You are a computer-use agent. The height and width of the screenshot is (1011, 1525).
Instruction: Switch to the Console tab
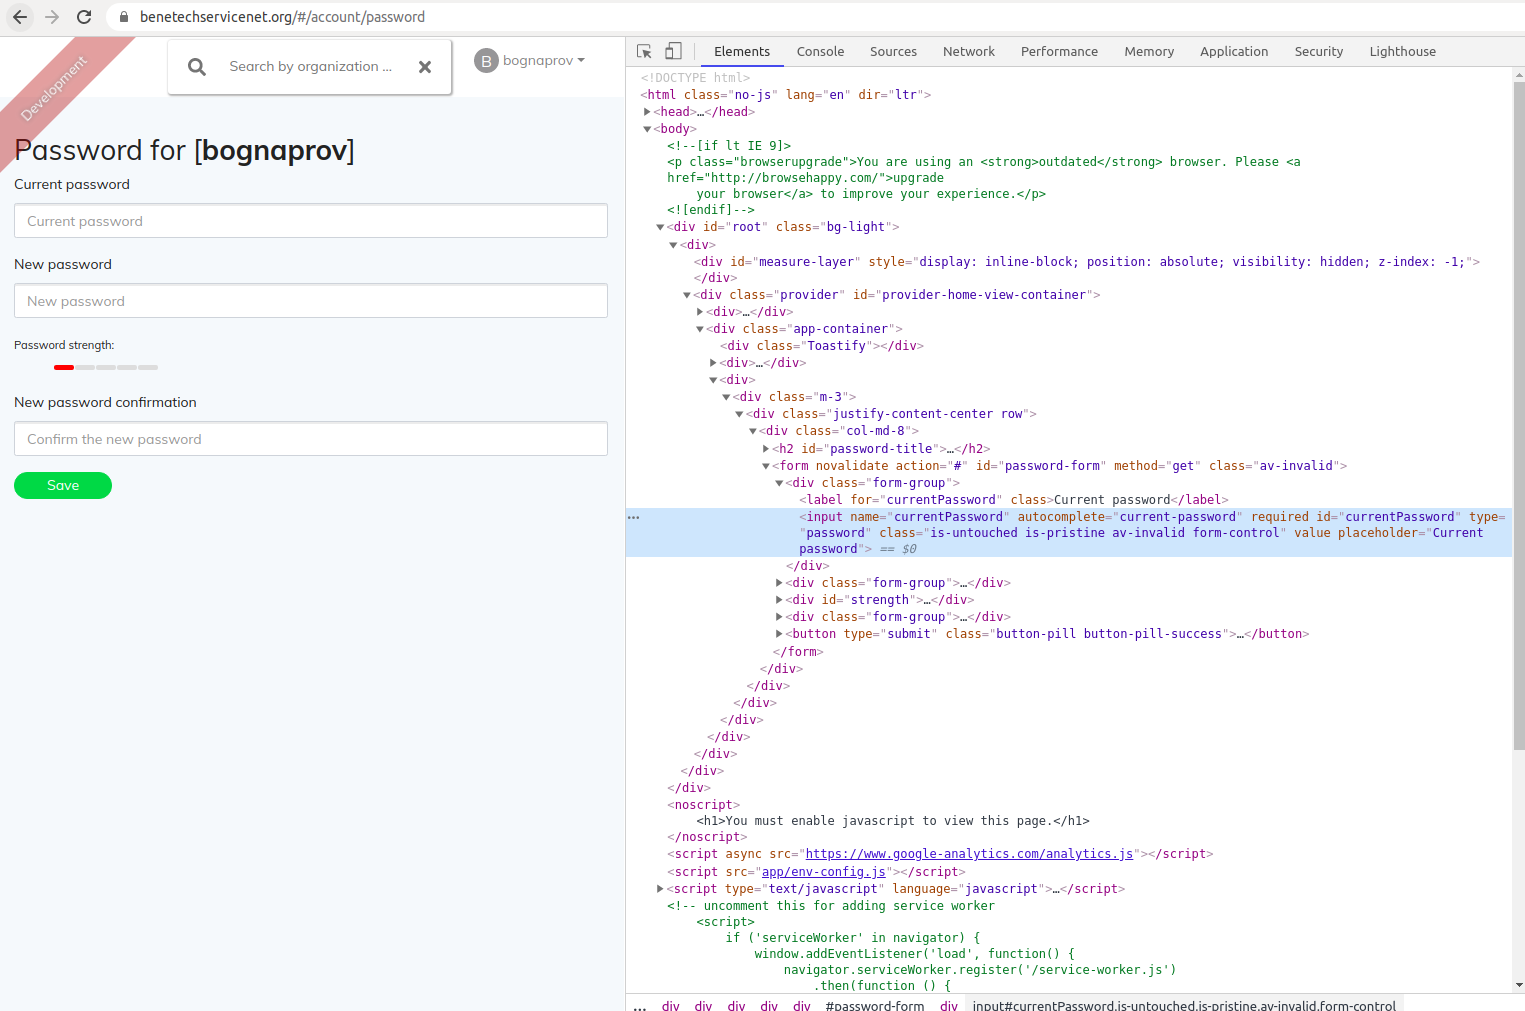820,51
